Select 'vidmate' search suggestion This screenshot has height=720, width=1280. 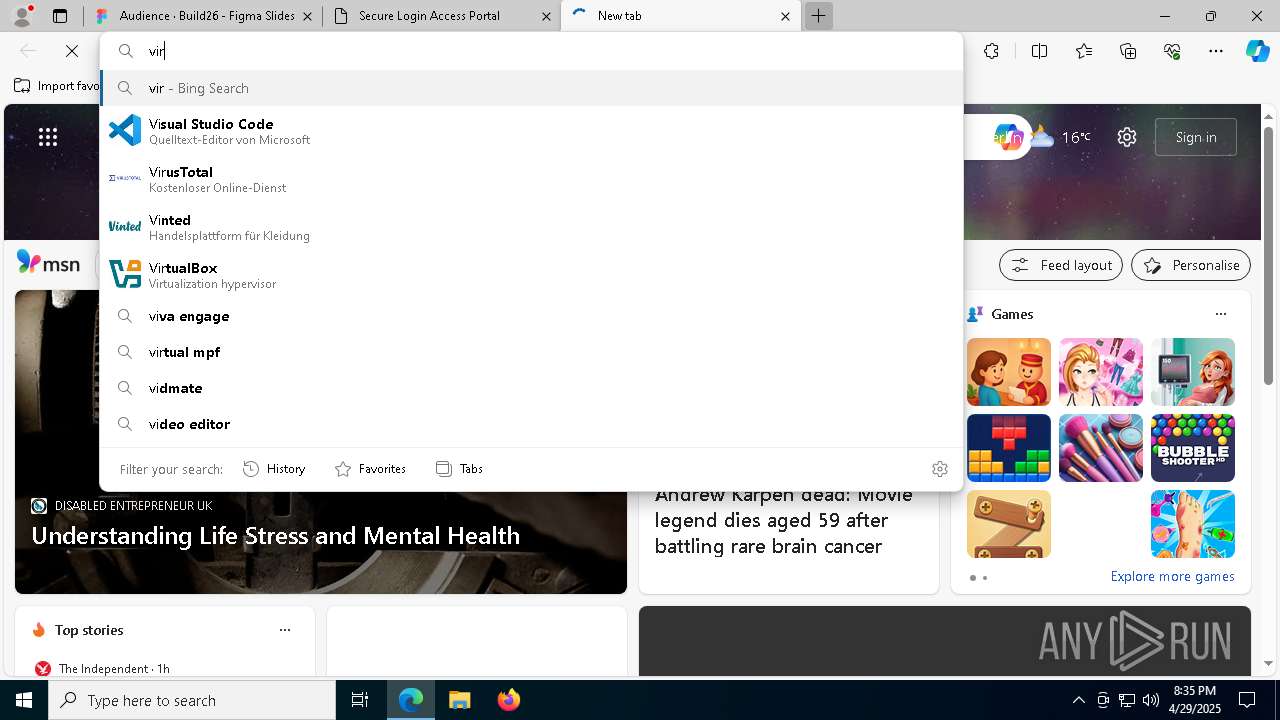point(531,388)
